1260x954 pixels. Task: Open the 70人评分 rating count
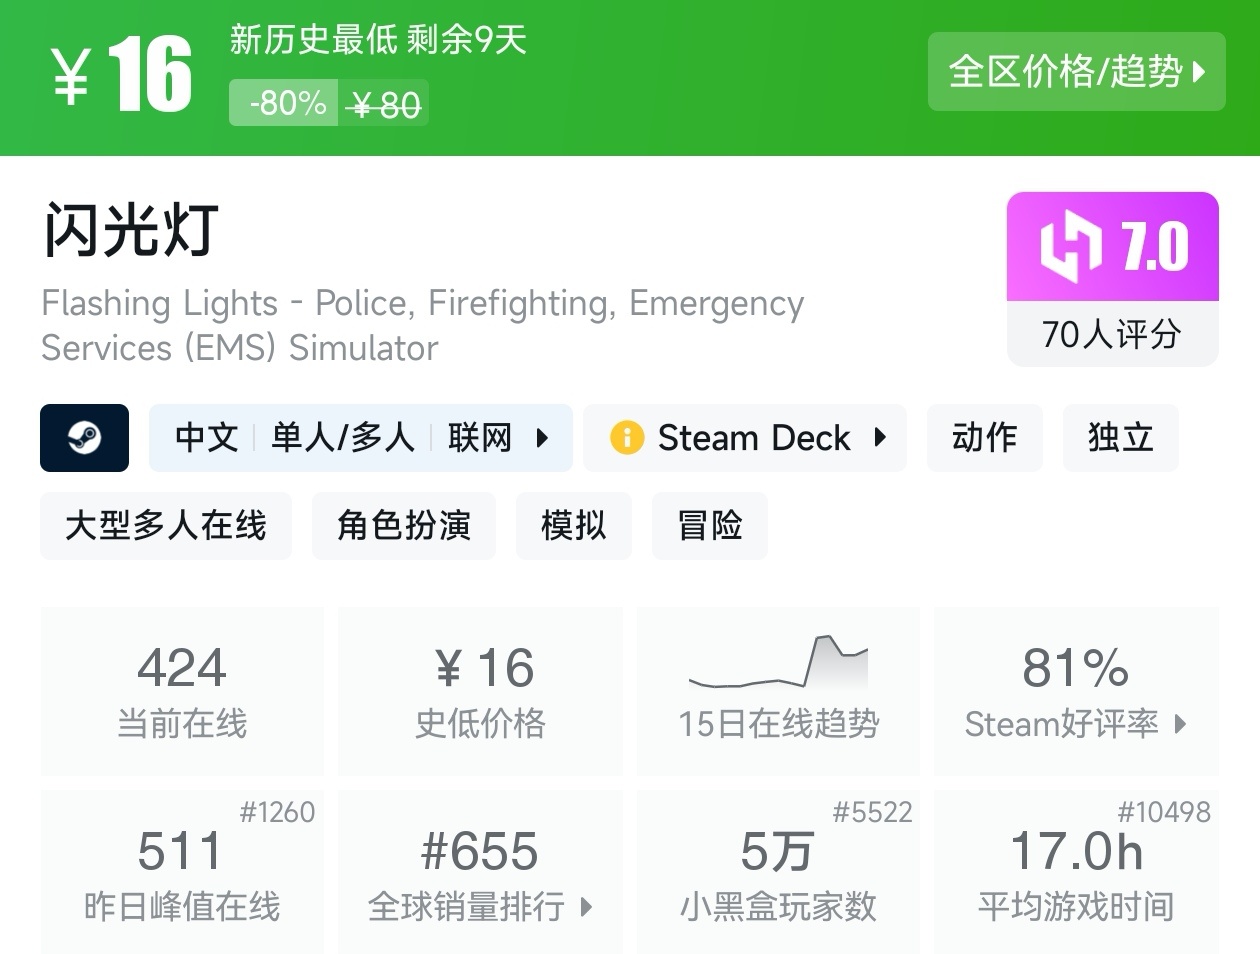[x=1111, y=334]
